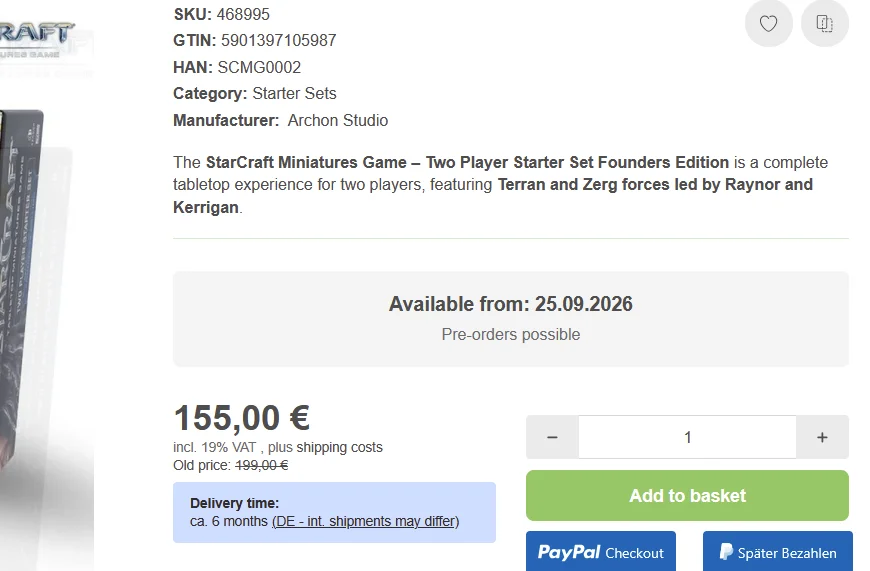
Task: Select the SKU number 468995
Action: pos(243,14)
